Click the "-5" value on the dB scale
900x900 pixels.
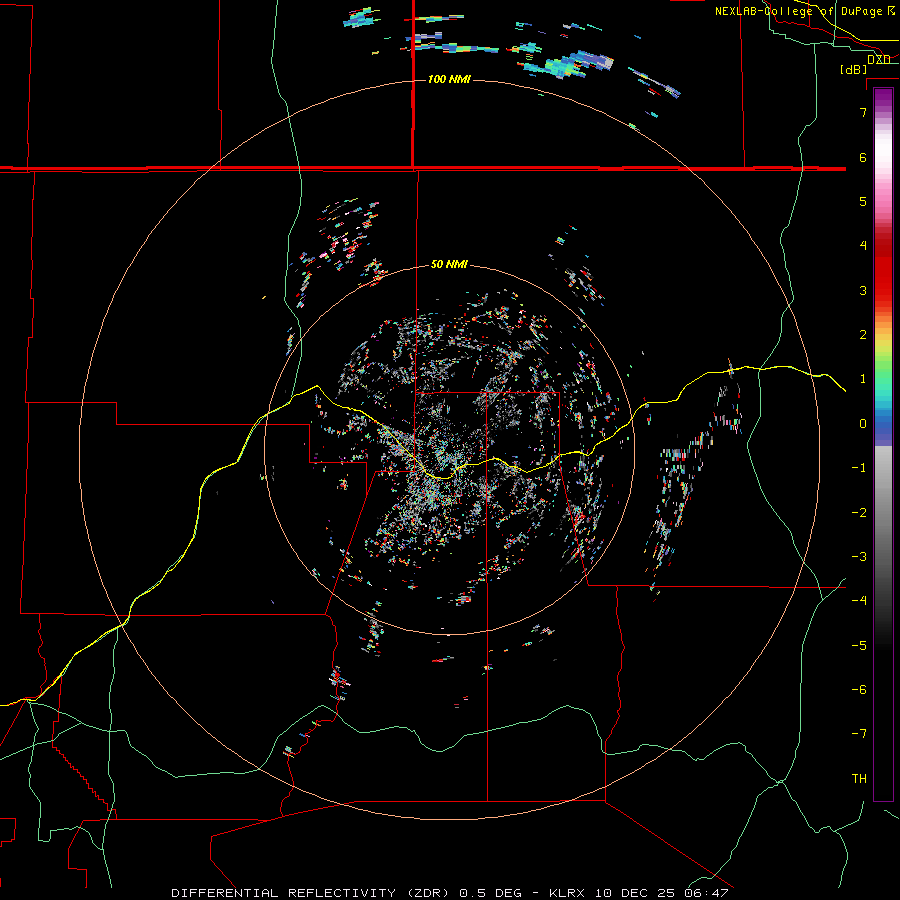tap(859, 646)
